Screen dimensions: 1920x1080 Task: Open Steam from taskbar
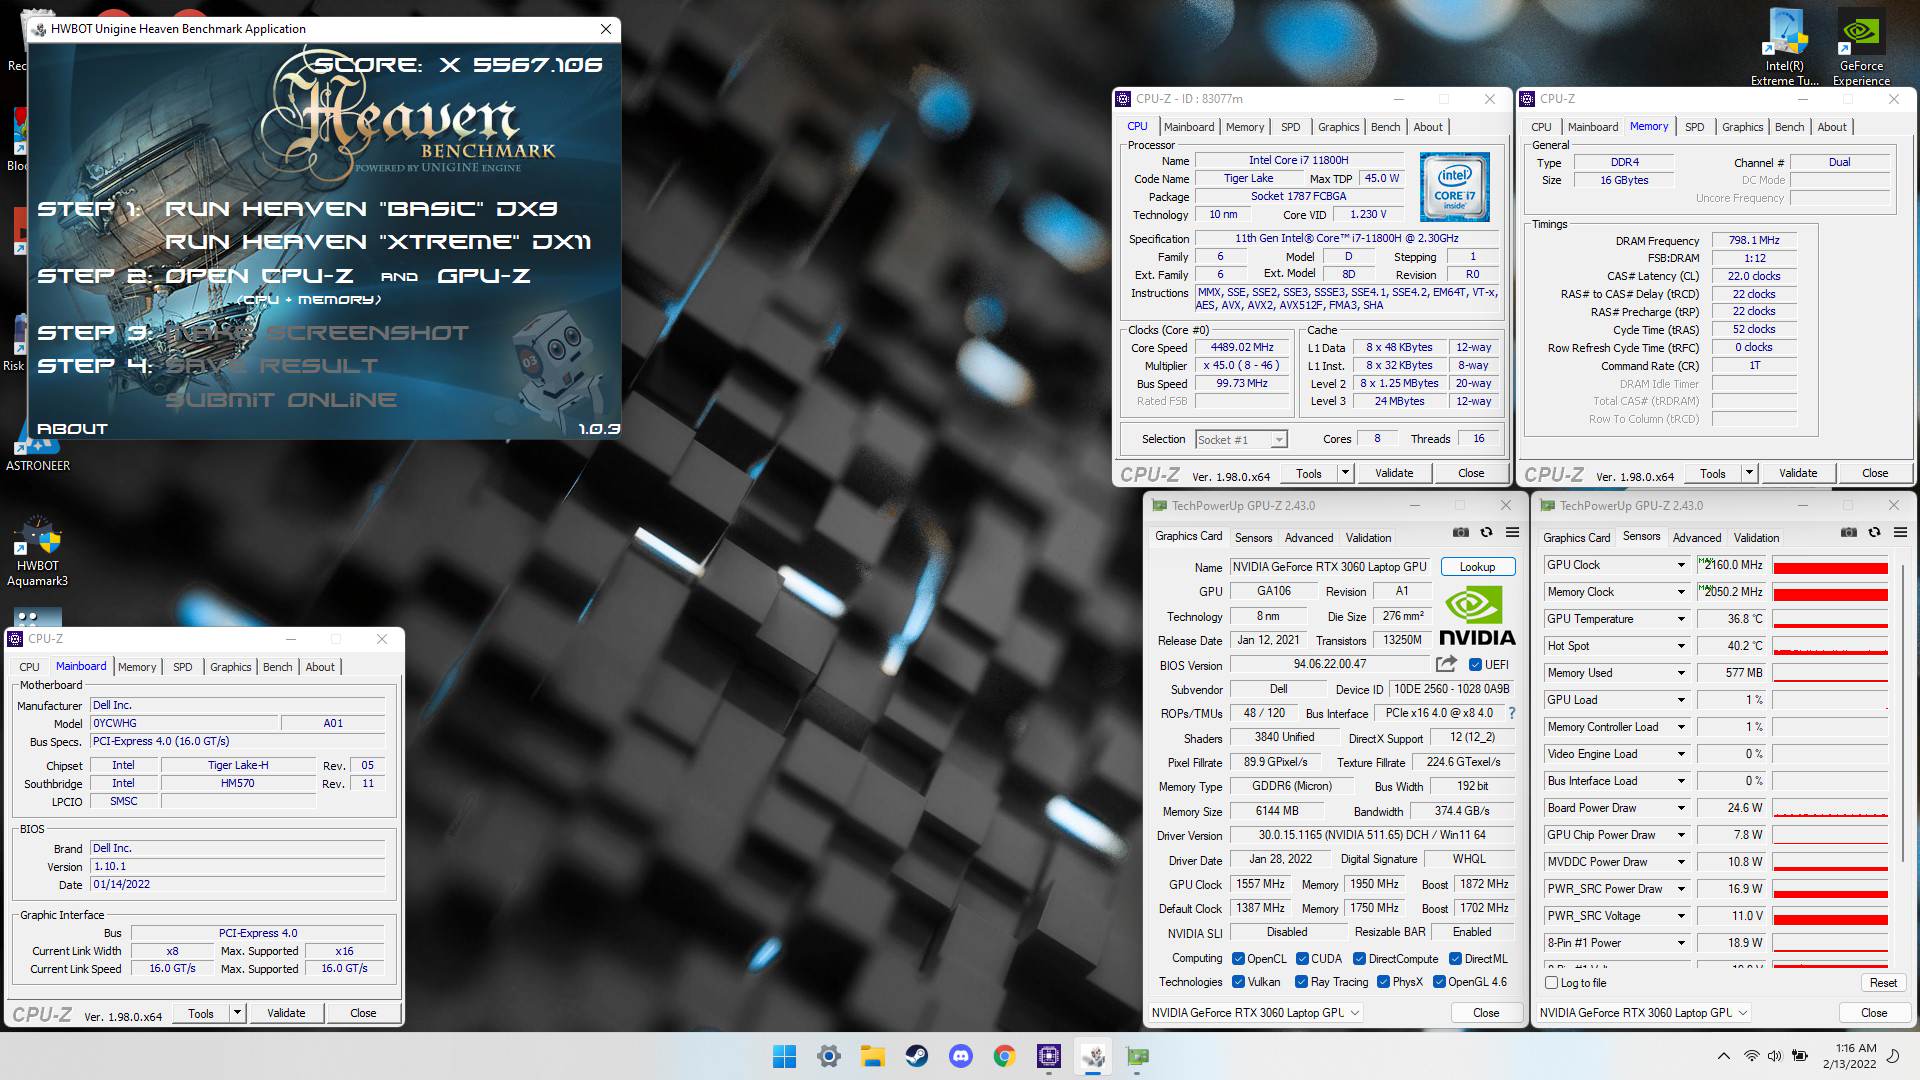tap(916, 1056)
